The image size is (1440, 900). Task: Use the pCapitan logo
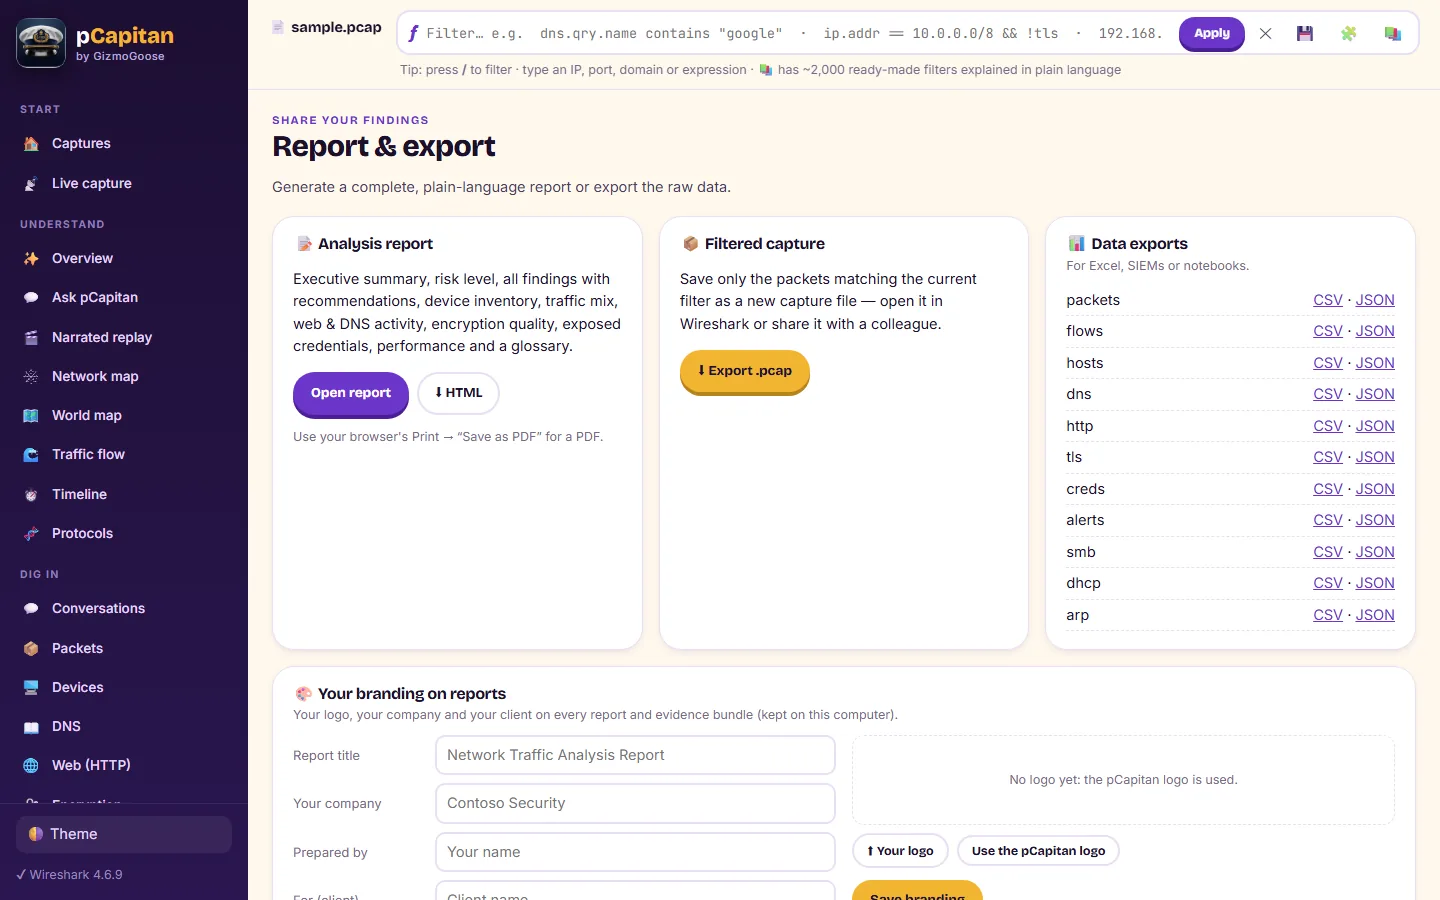[x=1038, y=851]
